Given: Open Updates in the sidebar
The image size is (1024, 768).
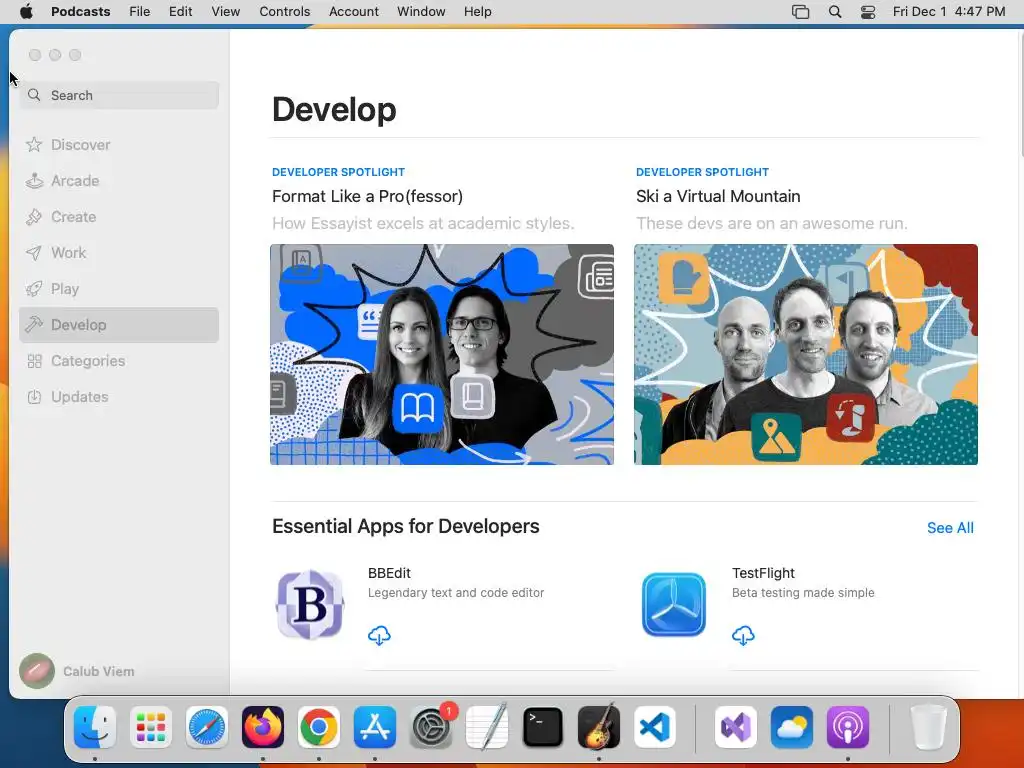Looking at the screenshot, I should click(x=119, y=396).
